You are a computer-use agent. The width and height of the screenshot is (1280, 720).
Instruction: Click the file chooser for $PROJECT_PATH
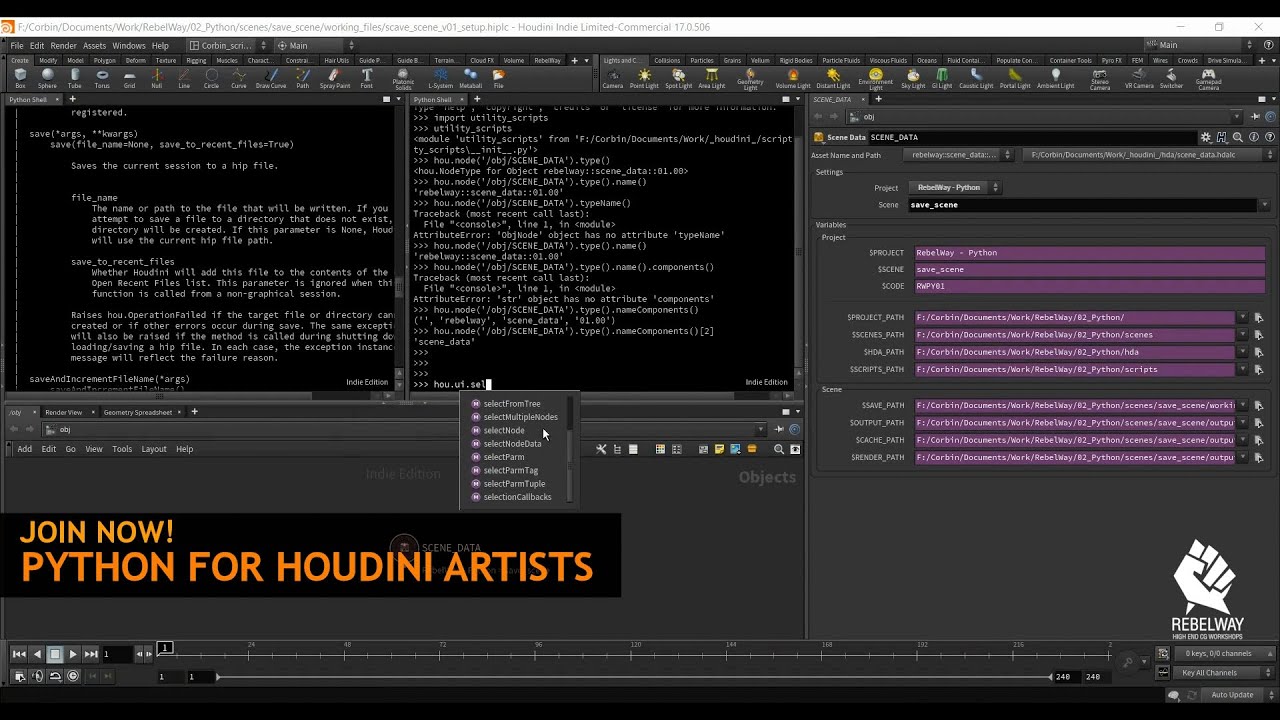(x=1258, y=318)
